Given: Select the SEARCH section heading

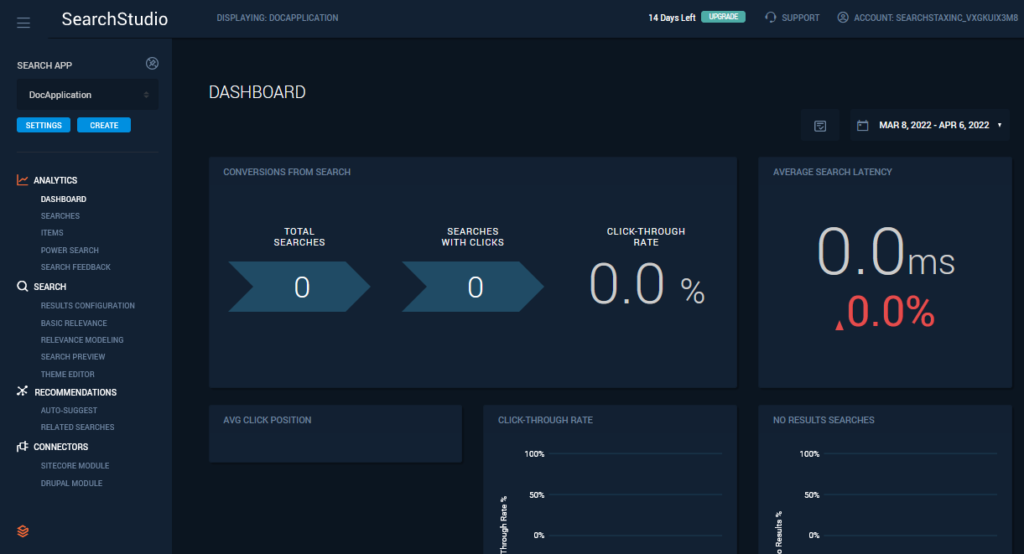Looking at the screenshot, I should click(50, 287).
